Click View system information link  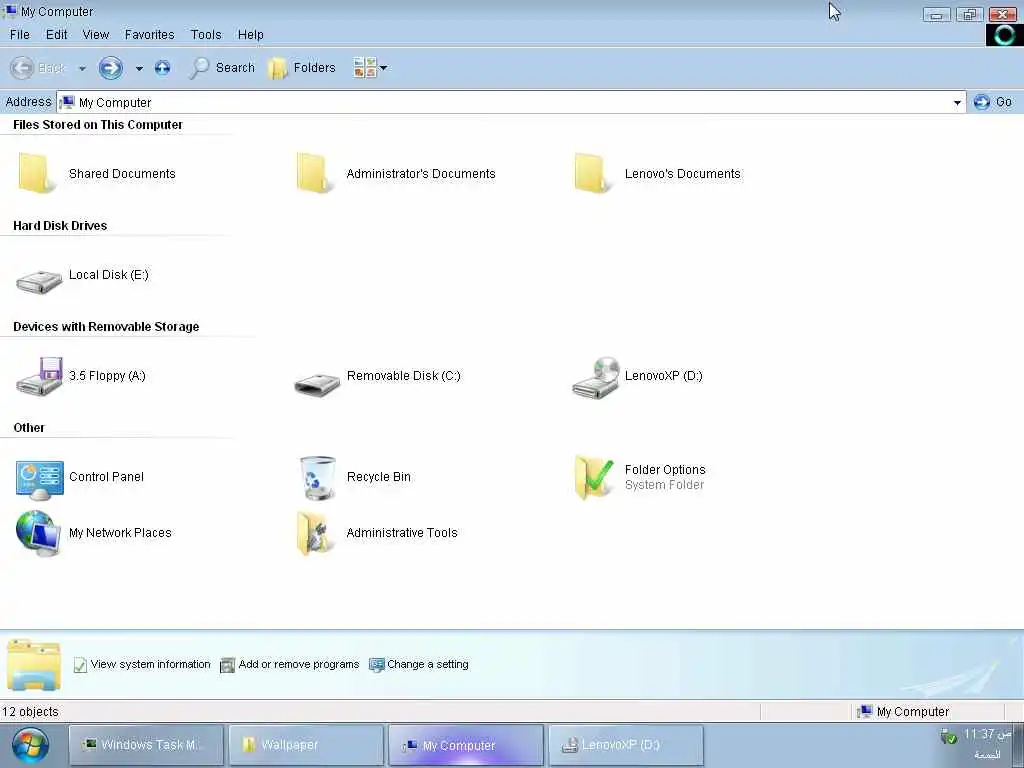coord(142,664)
